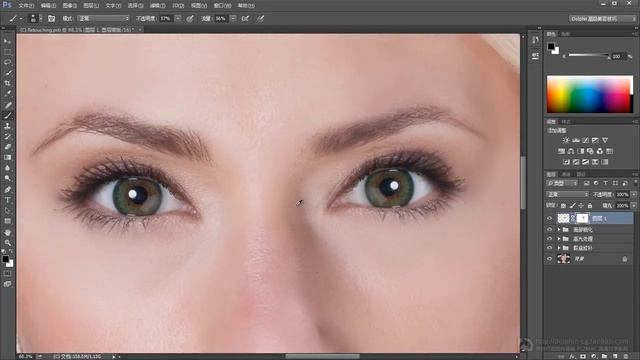Add an Invert adjustment

pos(566,162)
